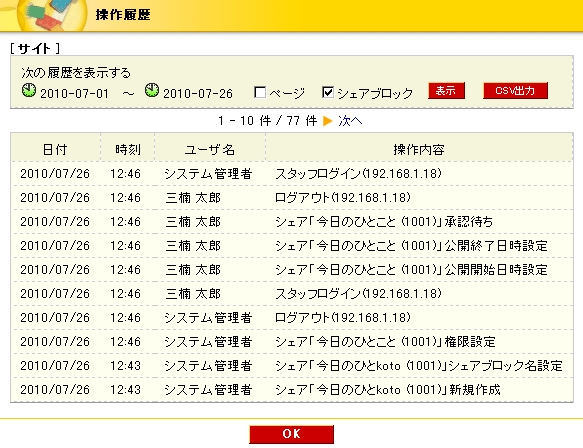The width and height of the screenshot is (583, 448).
Task: Click the 操作履歴 title text
Action: coord(123,15)
